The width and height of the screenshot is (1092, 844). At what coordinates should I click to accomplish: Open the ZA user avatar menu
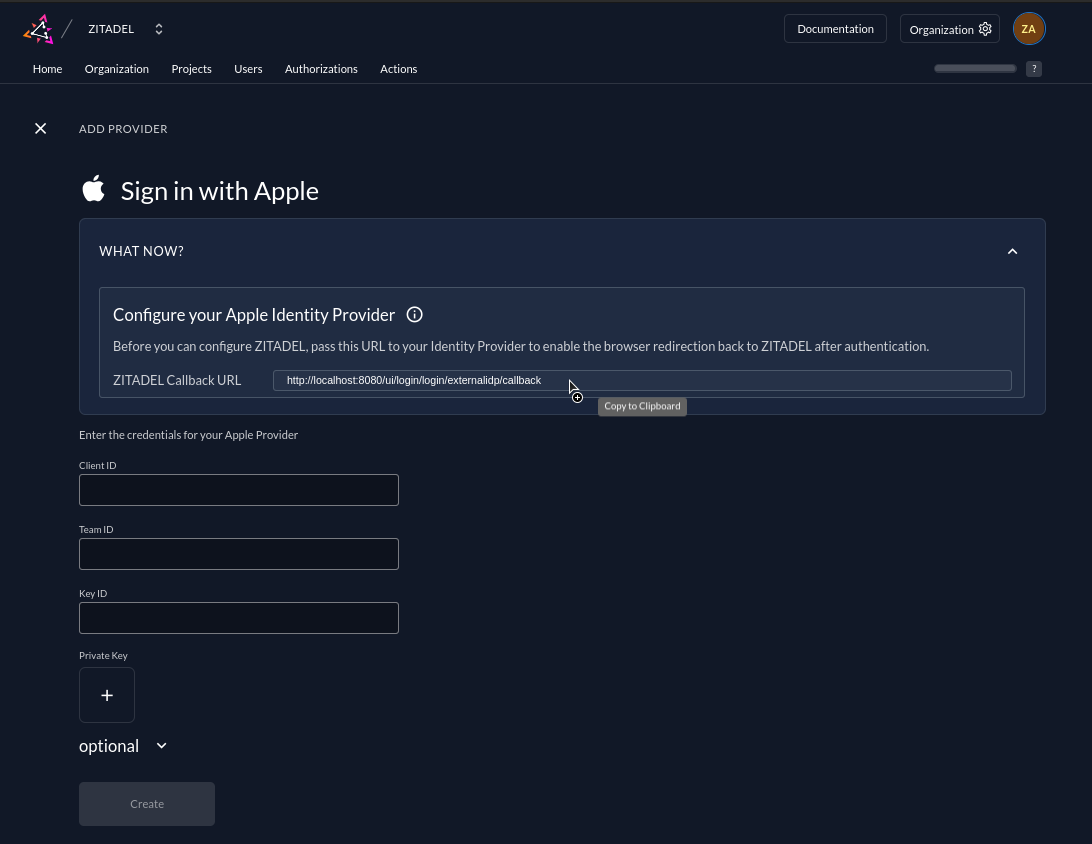tap(1029, 28)
